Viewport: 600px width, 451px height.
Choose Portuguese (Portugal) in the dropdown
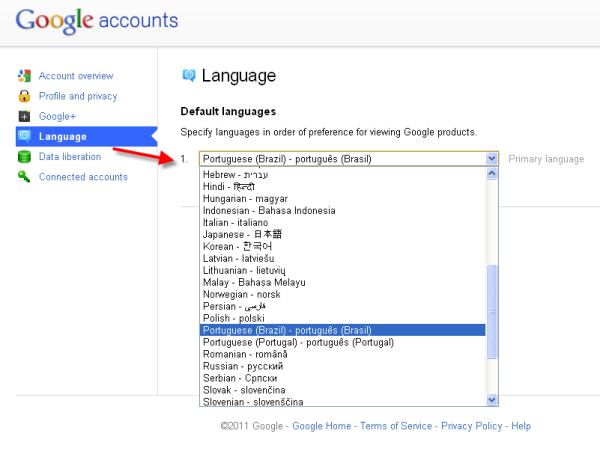(297, 342)
